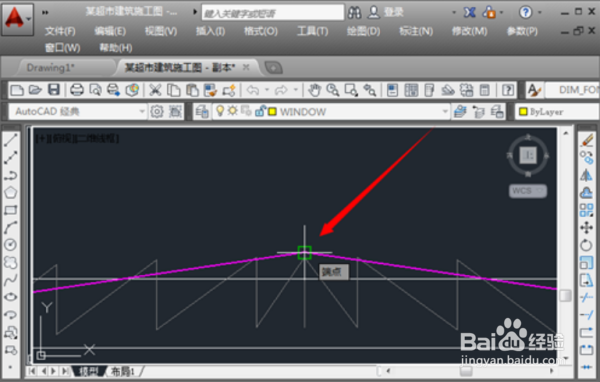
Task: Click the Undo arrow icon
Action: pos(253,90)
